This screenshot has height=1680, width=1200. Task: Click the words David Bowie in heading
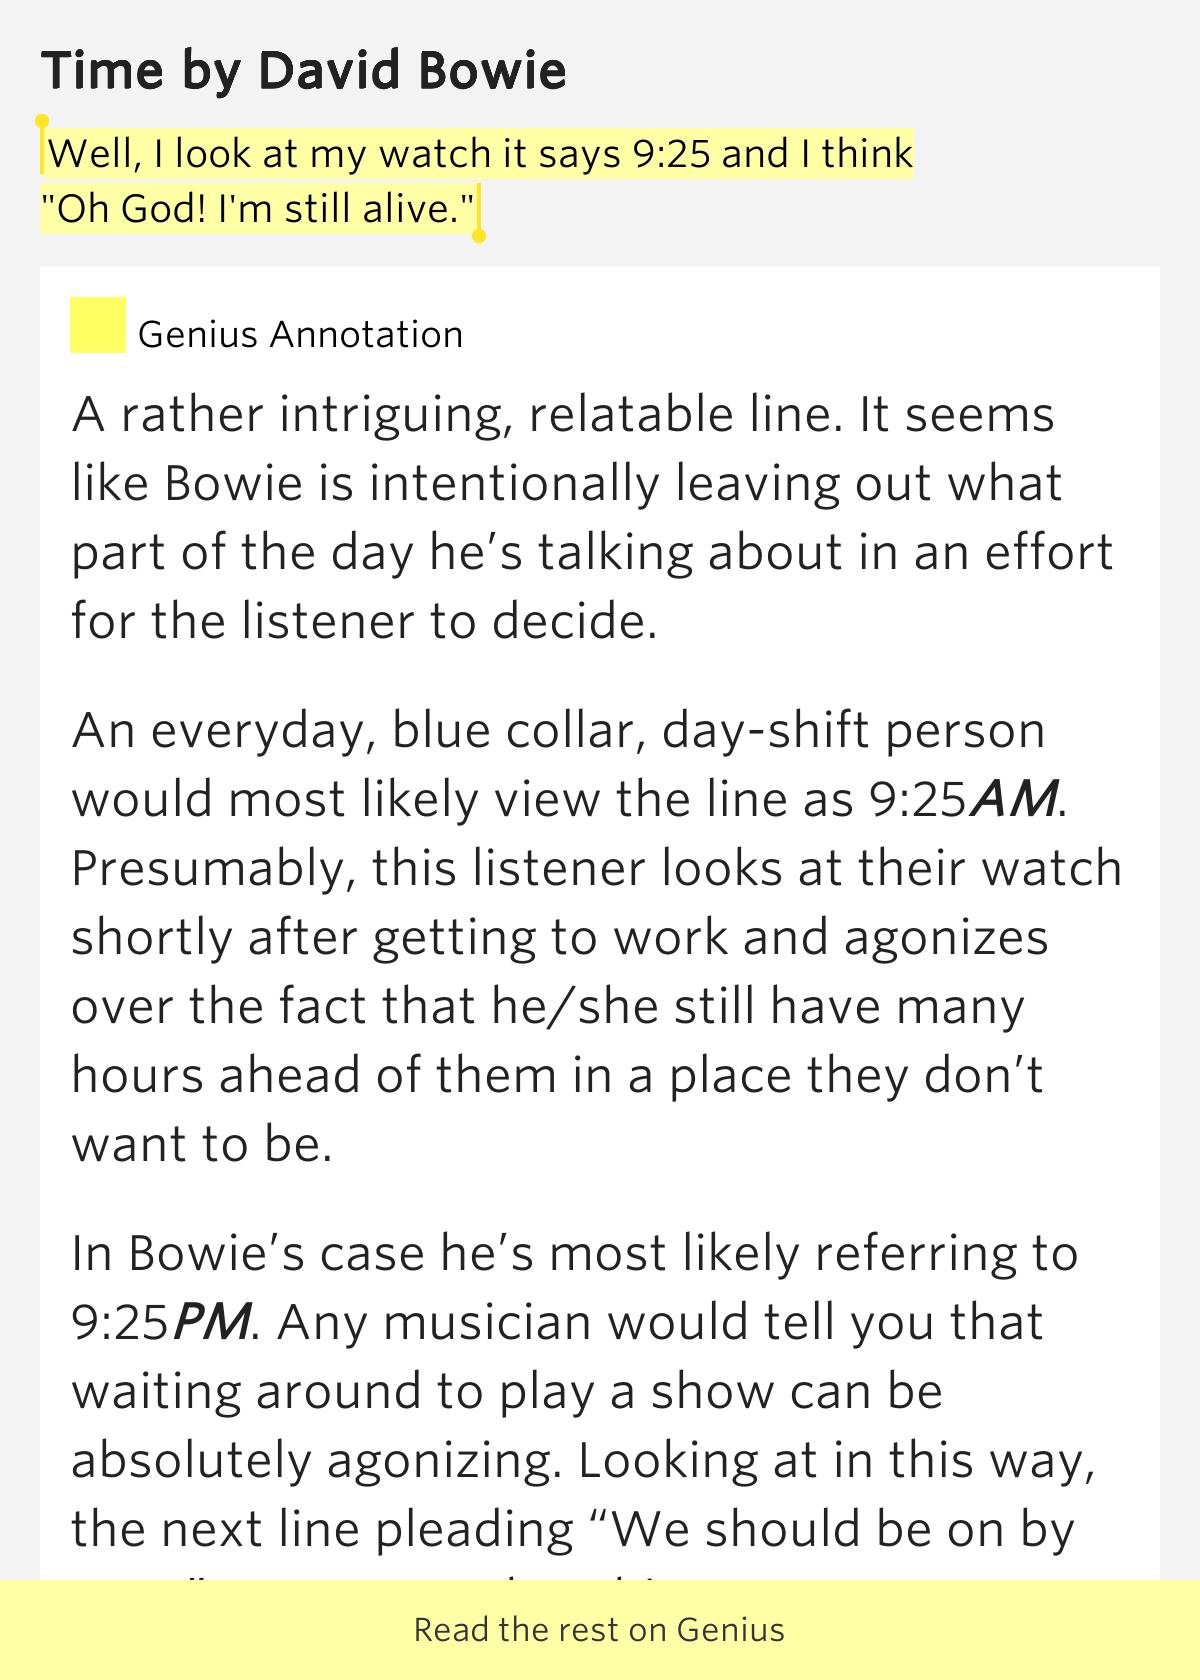click(412, 71)
